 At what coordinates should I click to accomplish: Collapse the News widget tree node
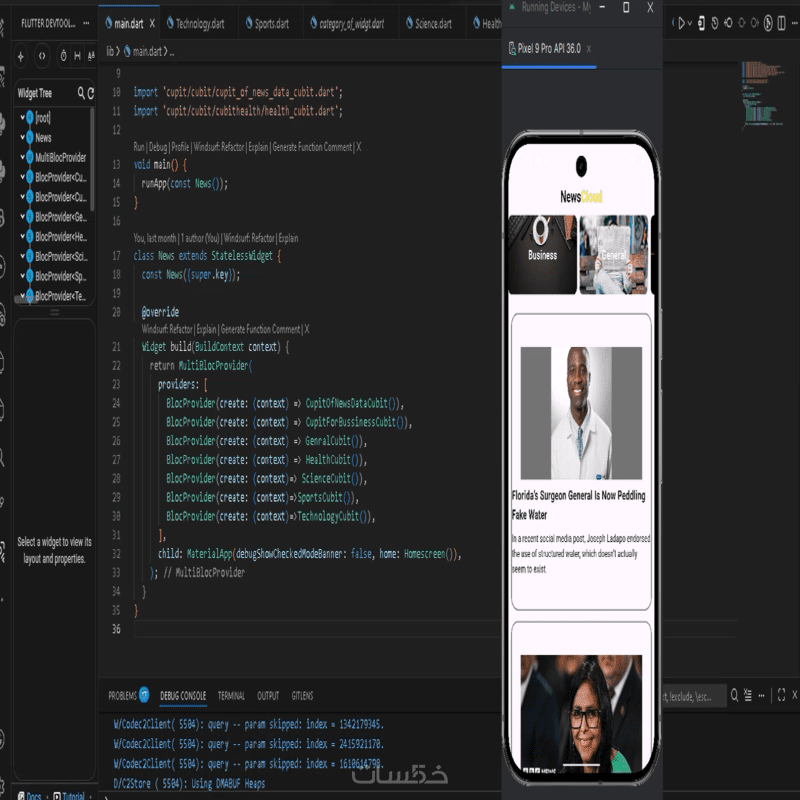point(23,138)
